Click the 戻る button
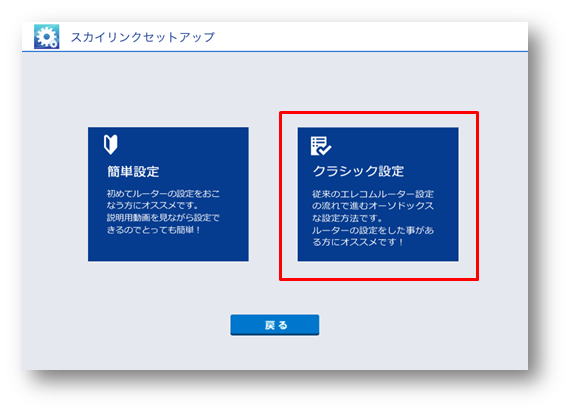 (x=275, y=325)
